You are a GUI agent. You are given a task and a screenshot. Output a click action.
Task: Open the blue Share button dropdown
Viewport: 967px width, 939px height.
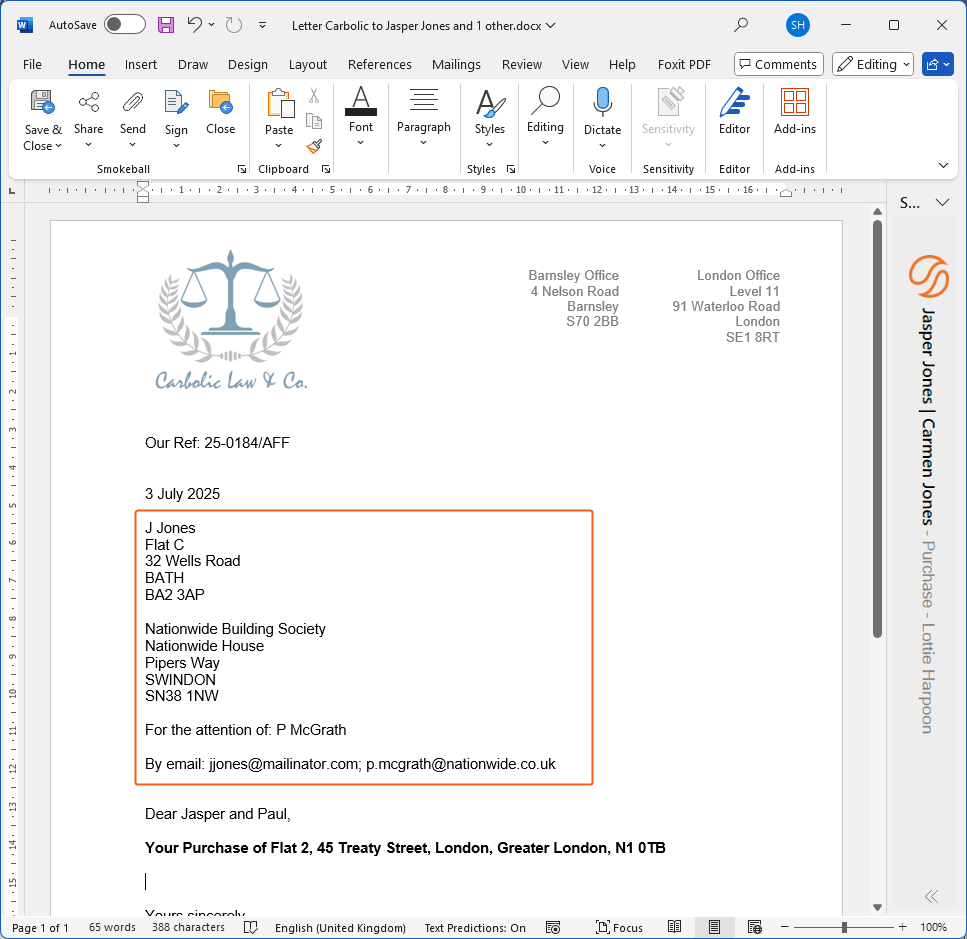(x=938, y=64)
